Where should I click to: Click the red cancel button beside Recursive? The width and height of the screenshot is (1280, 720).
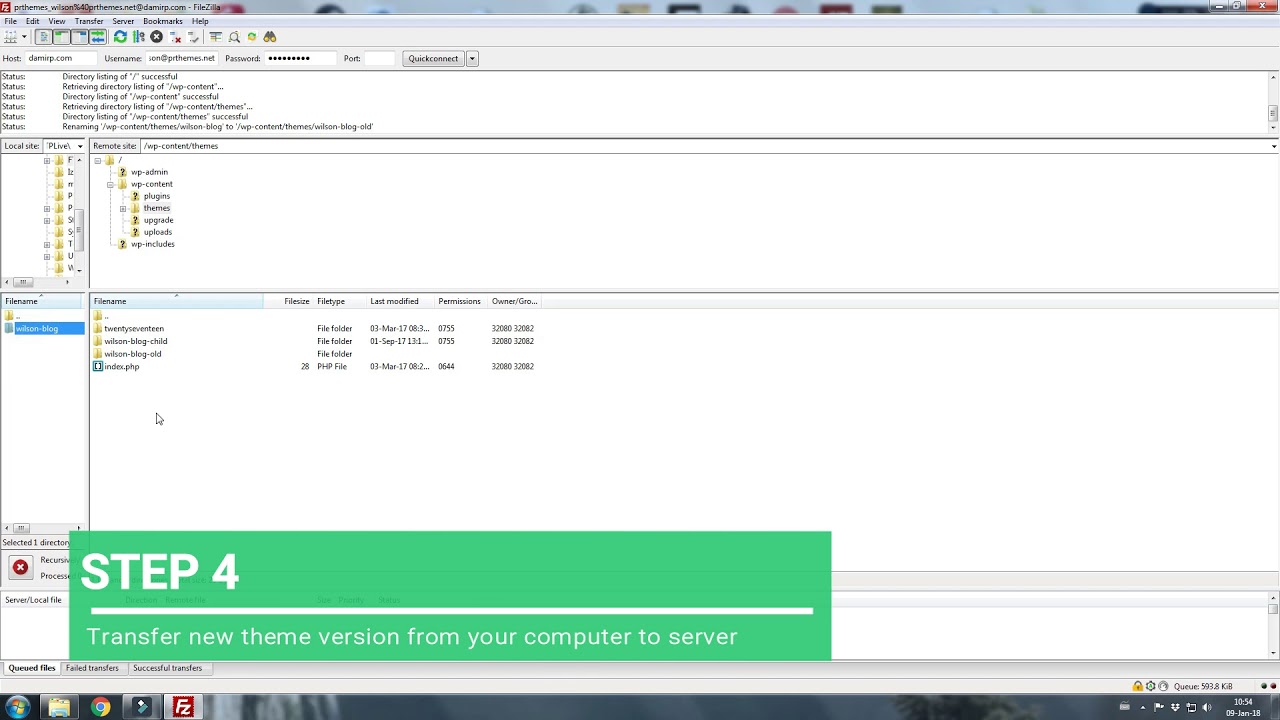click(x=20, y=567)
